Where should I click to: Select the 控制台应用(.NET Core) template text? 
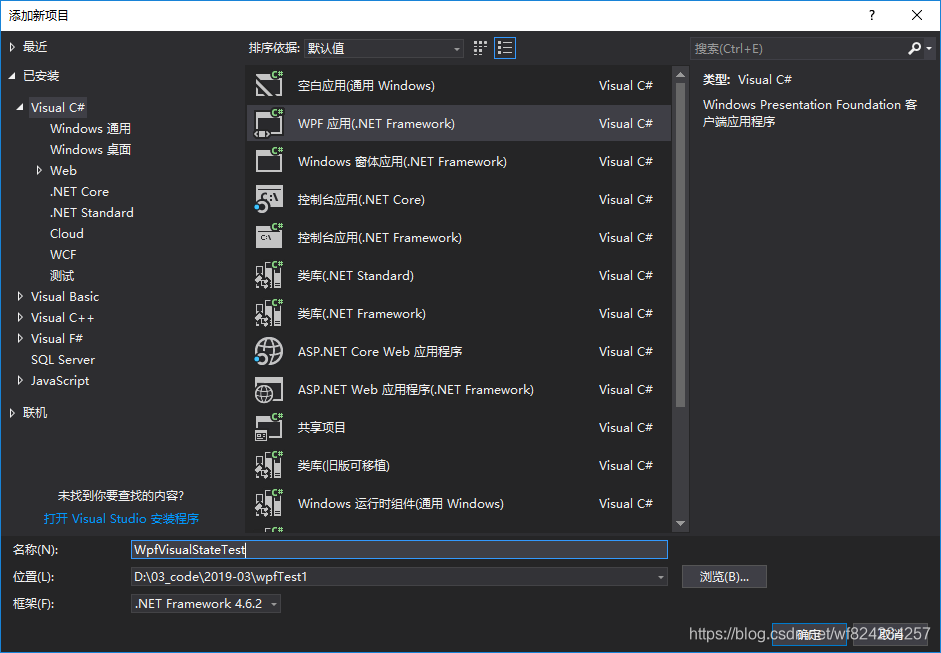pyautogui.click(x=361, y=199)
